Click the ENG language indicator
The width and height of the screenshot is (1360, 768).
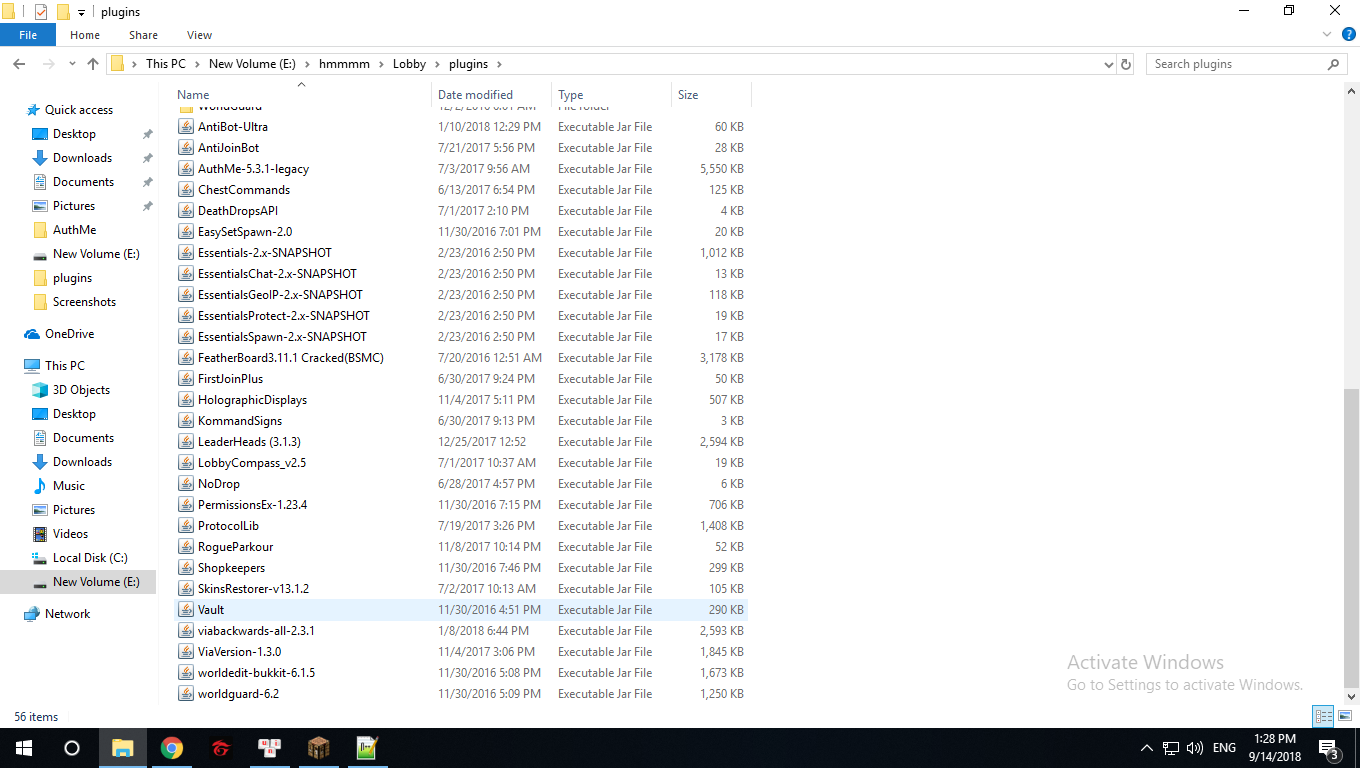tap(1224, 747)
